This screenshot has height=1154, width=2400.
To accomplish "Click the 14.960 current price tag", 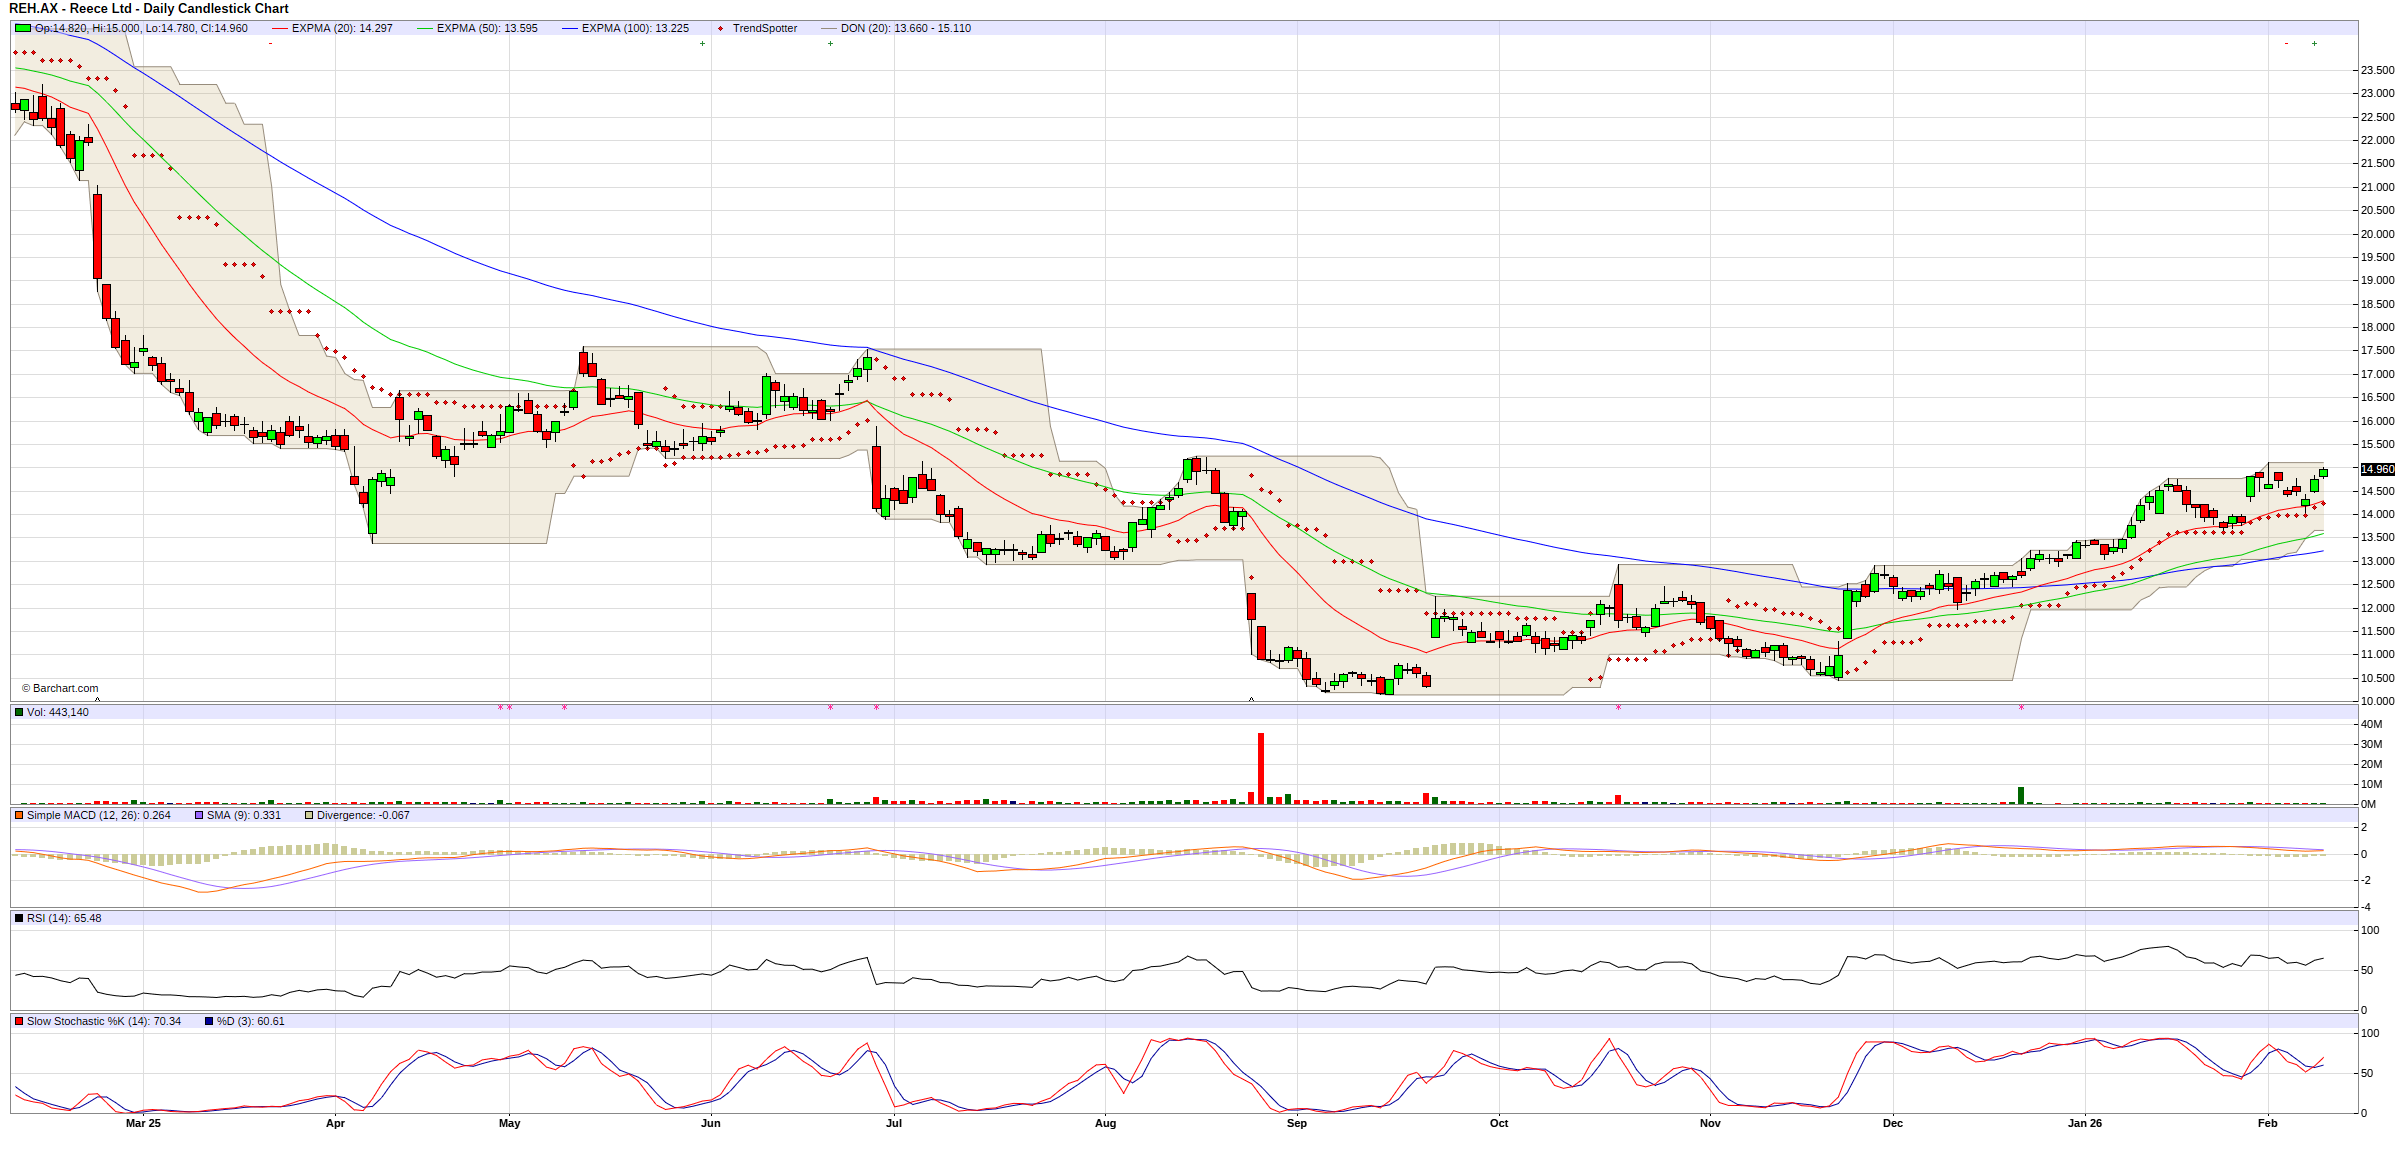I will click(x=2377, y=469).
